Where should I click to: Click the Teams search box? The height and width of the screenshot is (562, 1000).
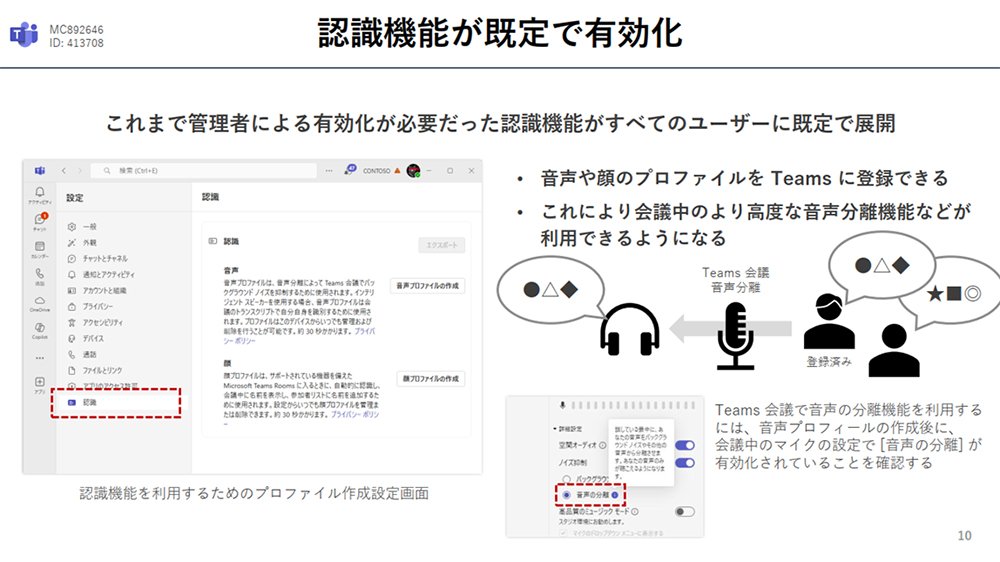coord(204,170)
